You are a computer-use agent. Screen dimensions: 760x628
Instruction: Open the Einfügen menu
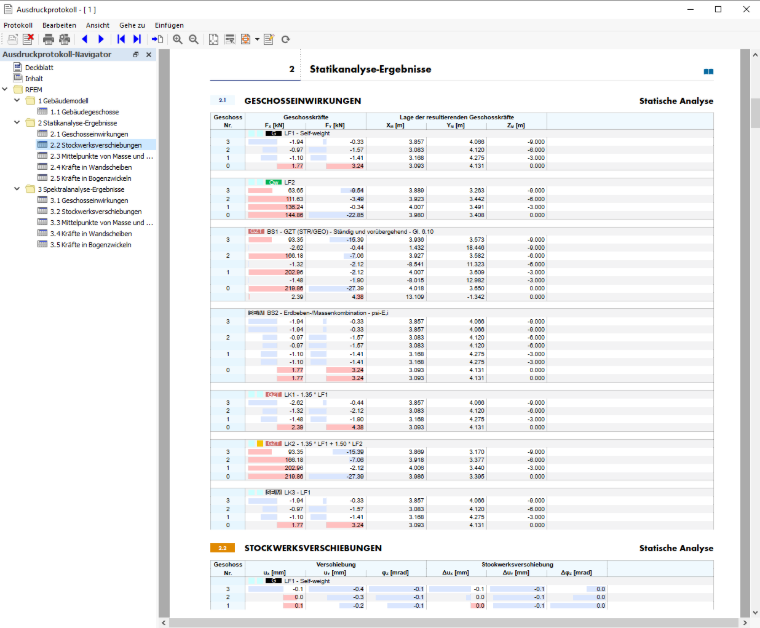pos(169,25)
